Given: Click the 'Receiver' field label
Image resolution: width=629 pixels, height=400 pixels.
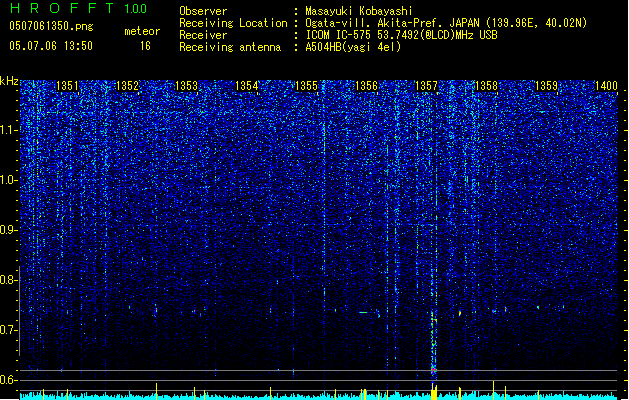Looking at the screenshot, I should pos(203,35).
